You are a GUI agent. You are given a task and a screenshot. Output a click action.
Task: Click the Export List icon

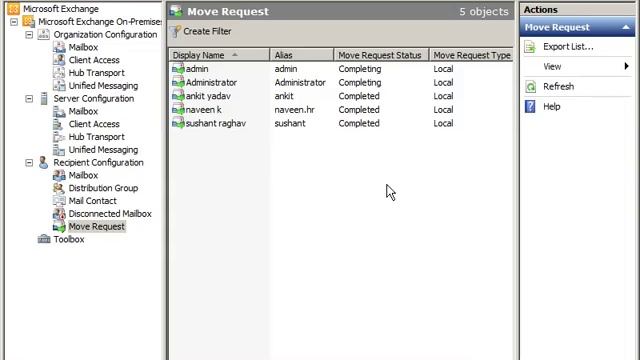click(530, 47)
